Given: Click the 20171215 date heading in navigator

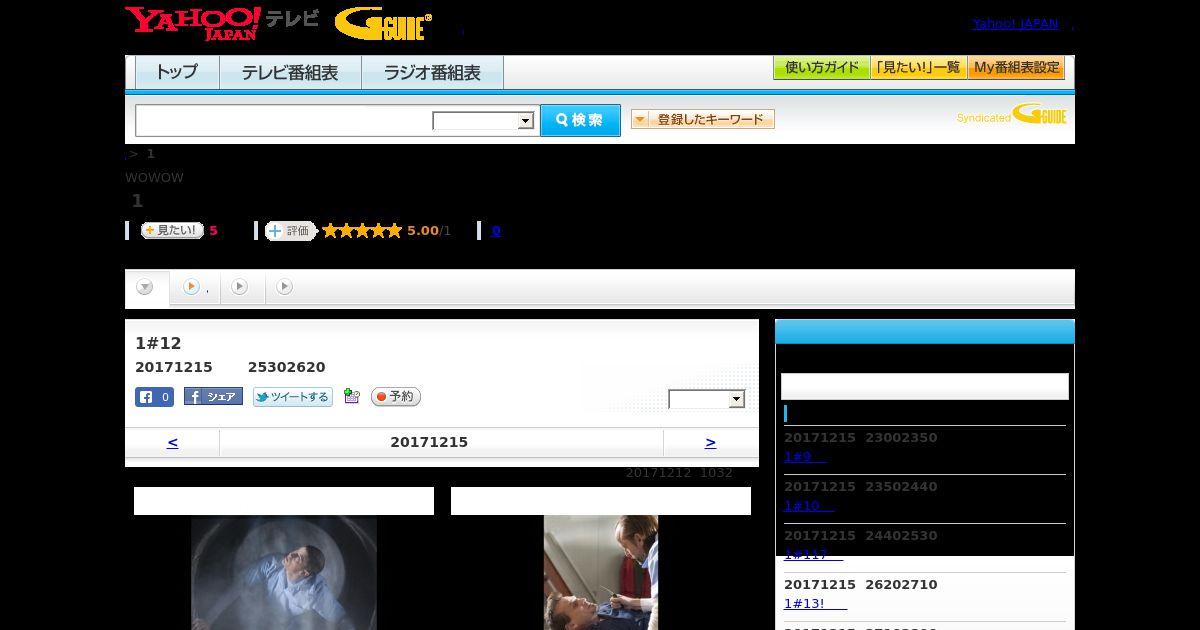Looking at the screenshot, I should pyautogui.click(x=429, y=442).
